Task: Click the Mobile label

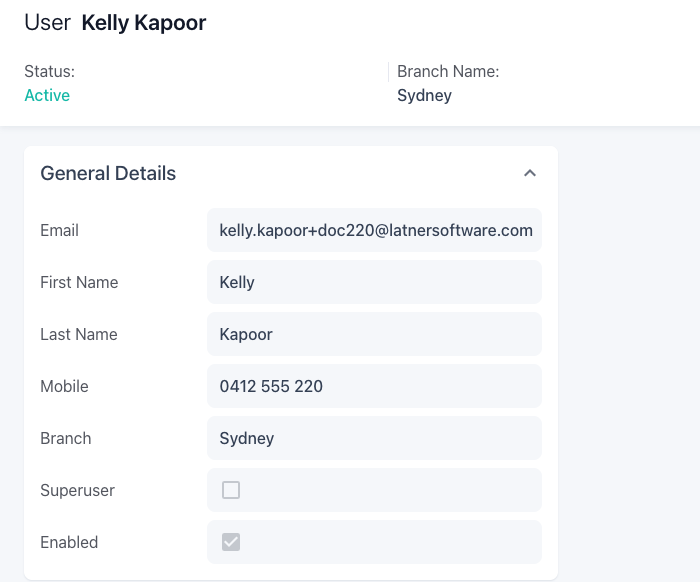Action: pos(64,387)
